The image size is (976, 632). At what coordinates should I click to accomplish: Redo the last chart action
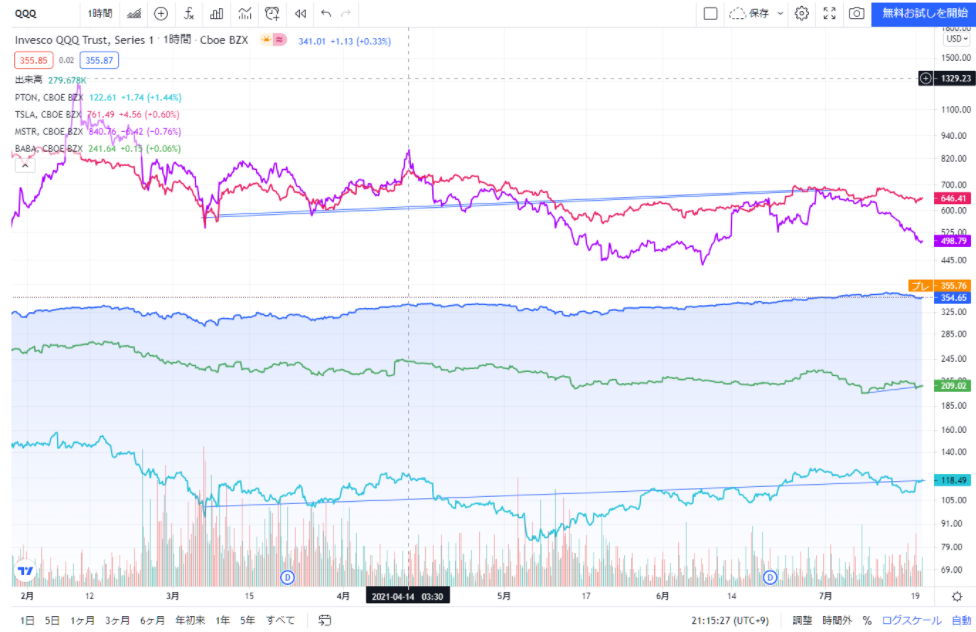click(346, 14)
